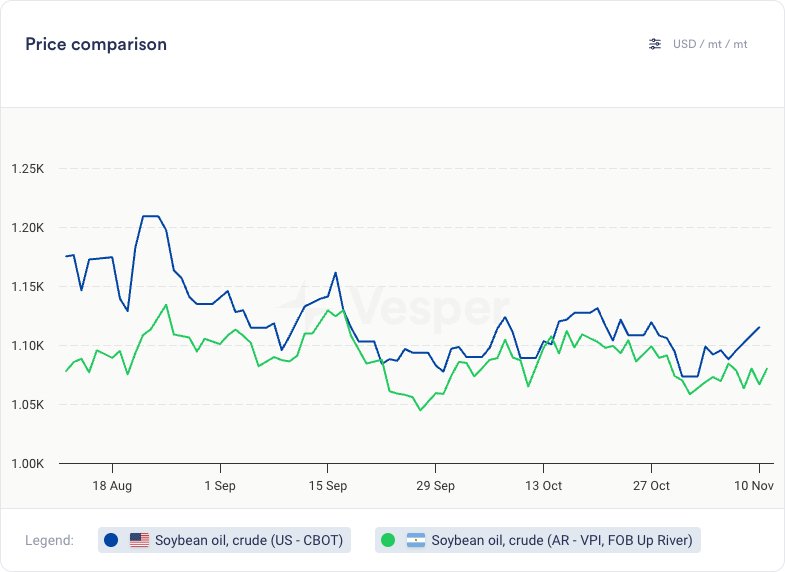Click the 1.00K price axis label
The height and width of the screenshot is (572, 785).
(x=27, y=464)
